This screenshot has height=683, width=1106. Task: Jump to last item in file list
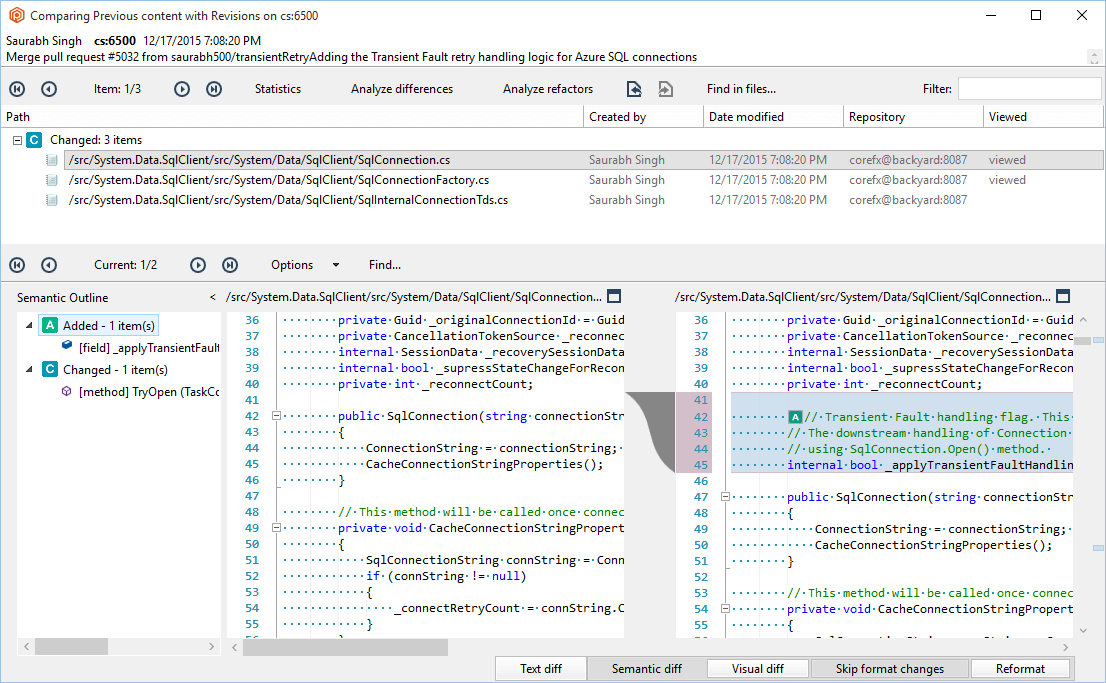(214, 89)
